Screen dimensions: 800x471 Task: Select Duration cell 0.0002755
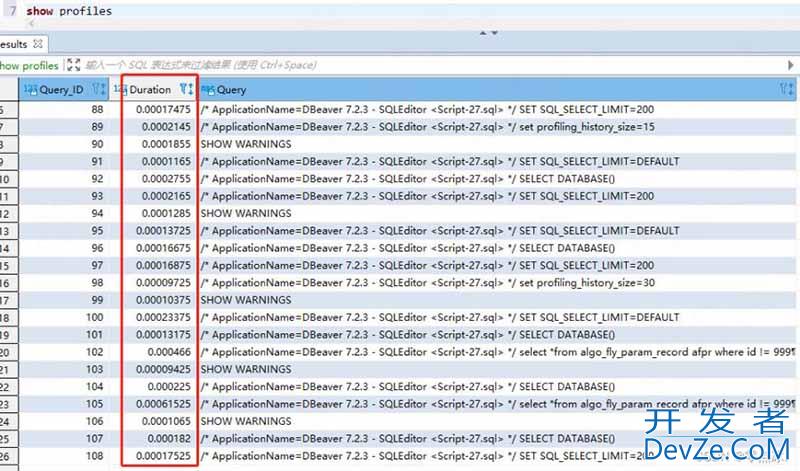click(x=154, y=179)
